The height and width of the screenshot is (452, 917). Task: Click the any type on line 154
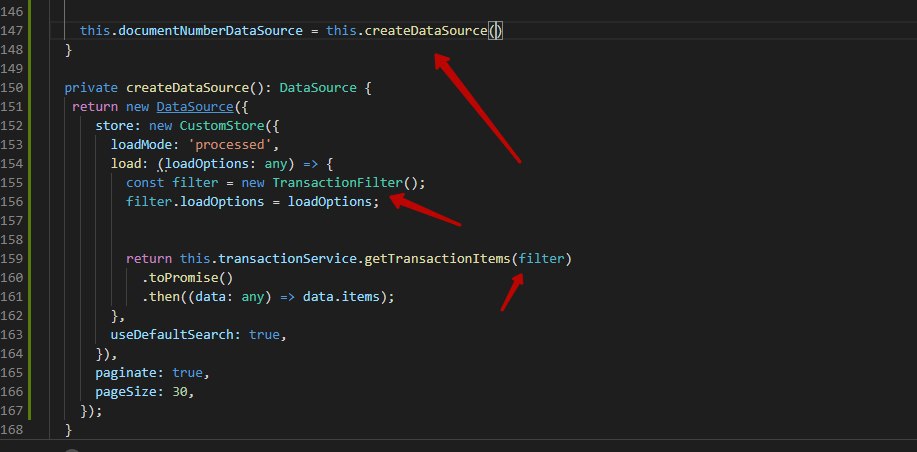pyautogui.click(x=275, y=164)
